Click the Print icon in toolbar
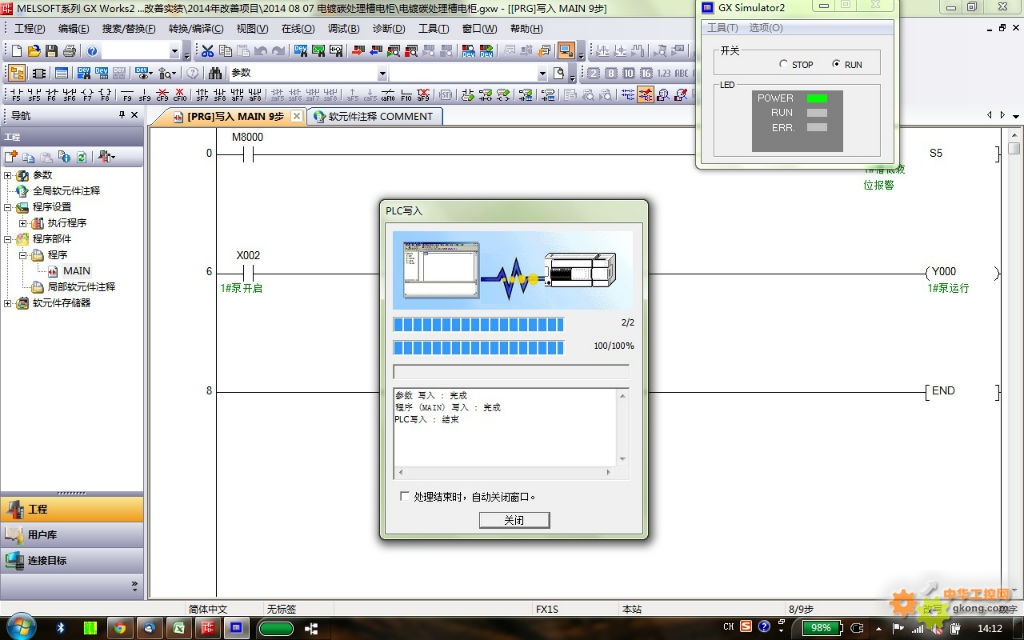This screenshot has width=1024, height=640. point(69,51)
